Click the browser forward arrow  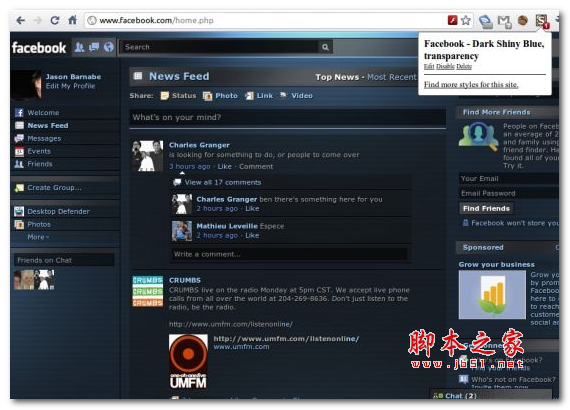[x=38, y=20]
